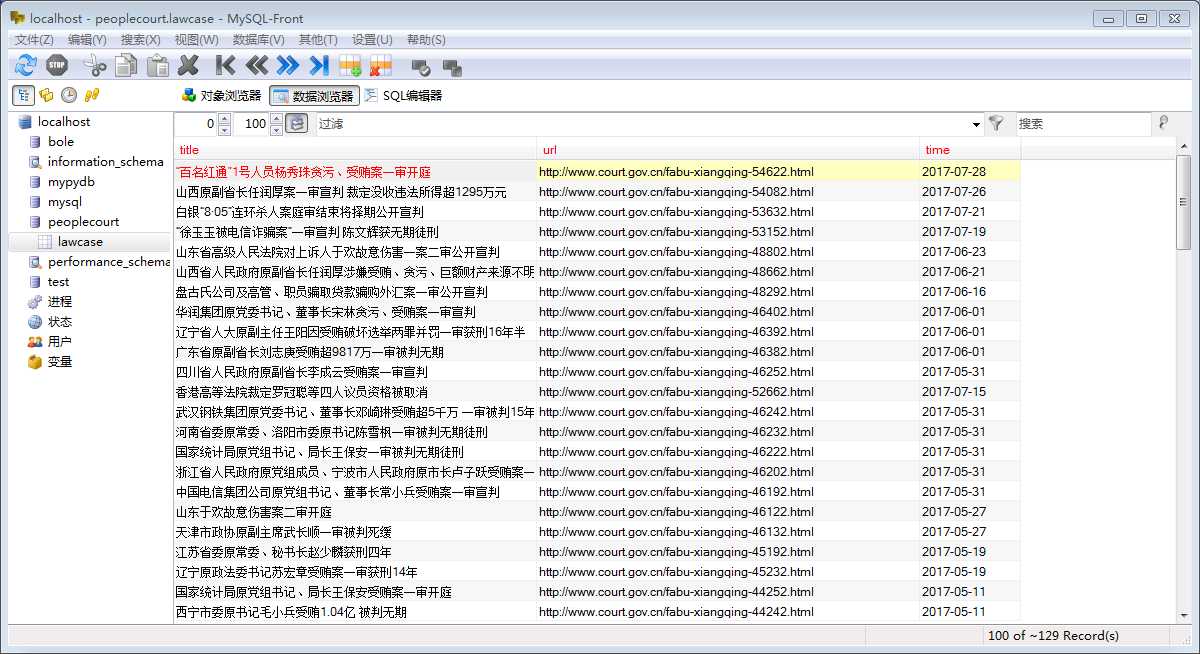Toggle the navigator tree view icon
This screenshot has height=654, width=1200.
point(21,95)
